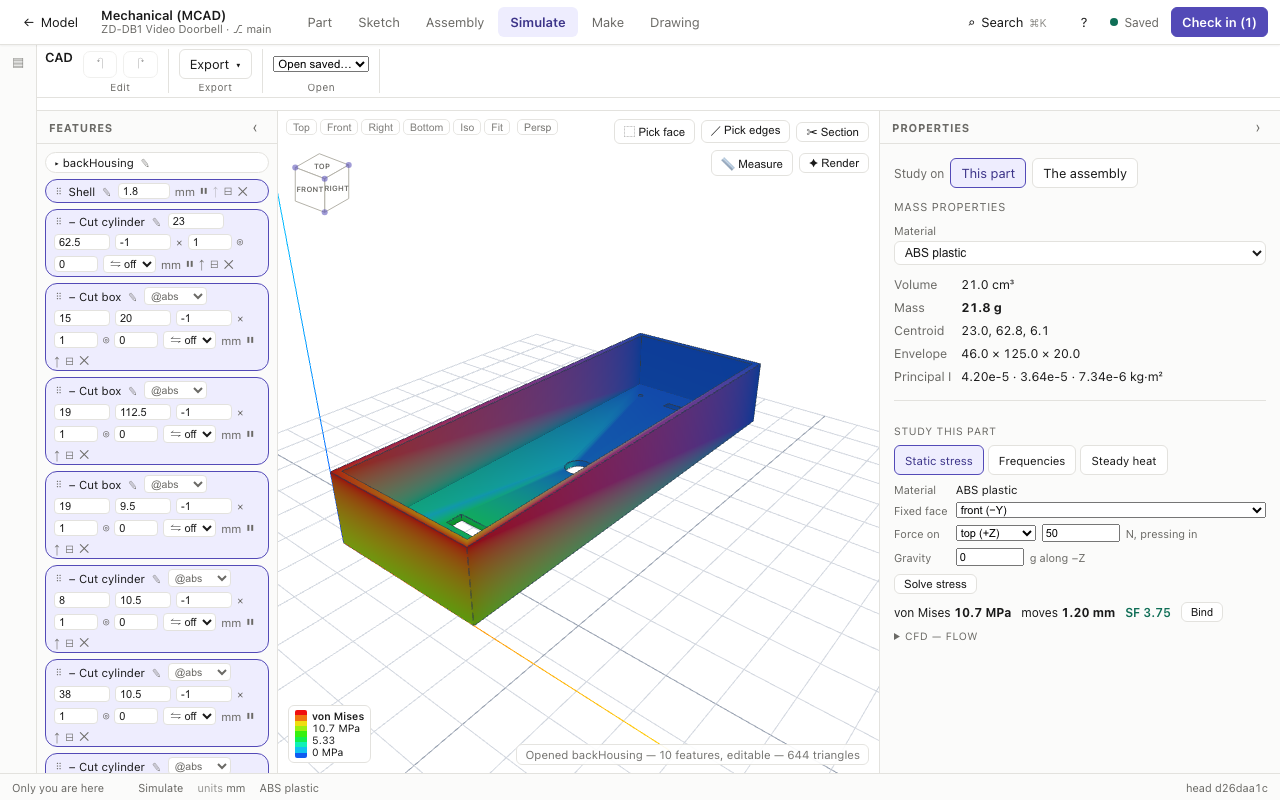Open the help question mark
The width and height of the screenshot is (1280, 800).
pos(1084,22)
